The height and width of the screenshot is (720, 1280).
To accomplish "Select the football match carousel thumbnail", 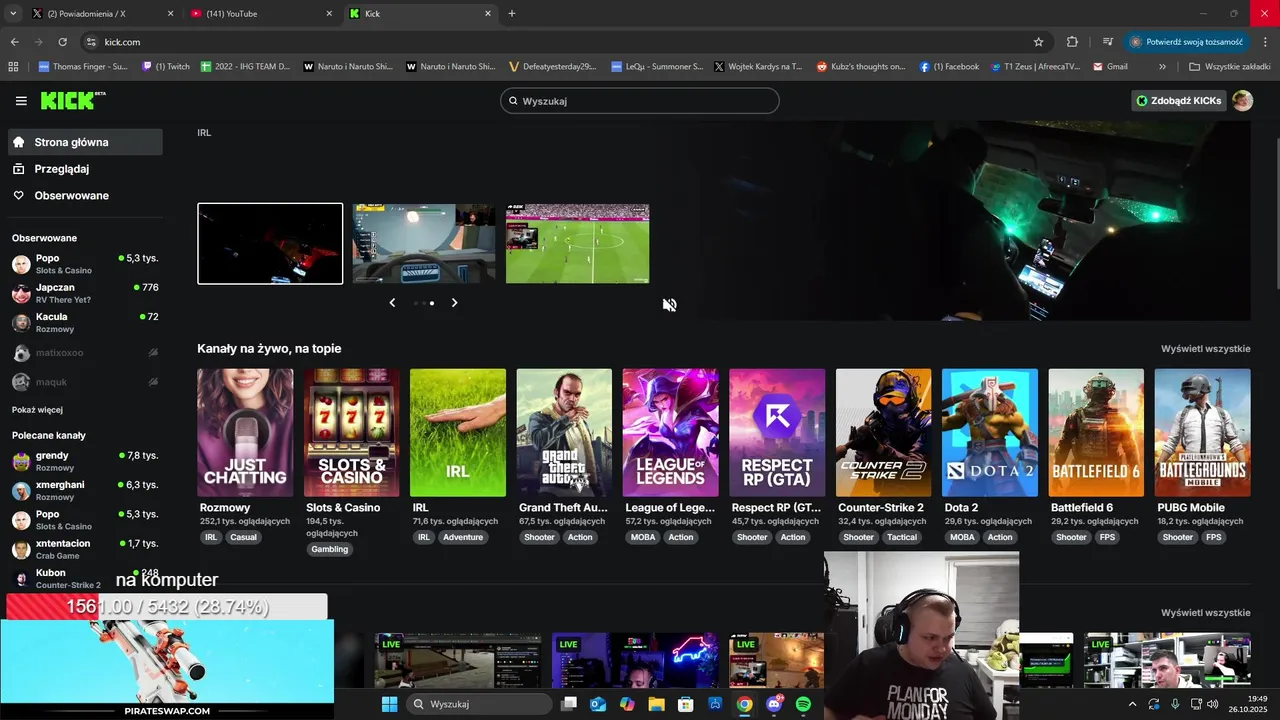I will coord(577,244).
